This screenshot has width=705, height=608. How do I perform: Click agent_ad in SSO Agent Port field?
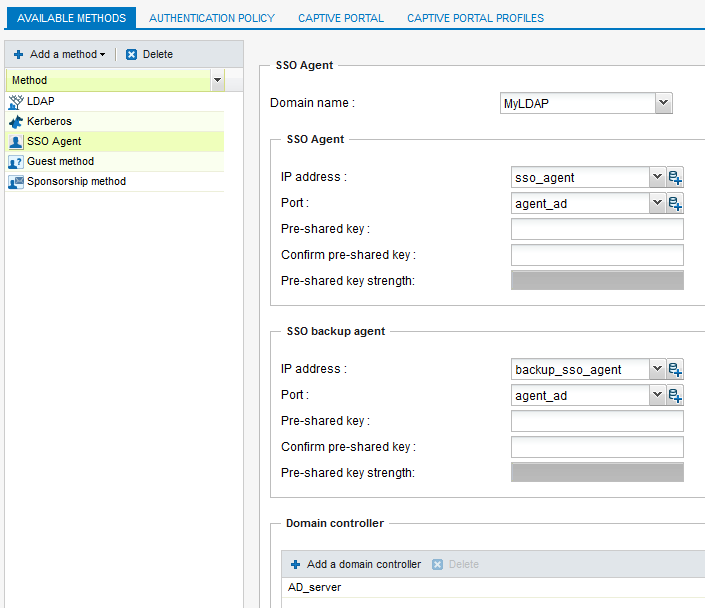(x=541, y=204)
